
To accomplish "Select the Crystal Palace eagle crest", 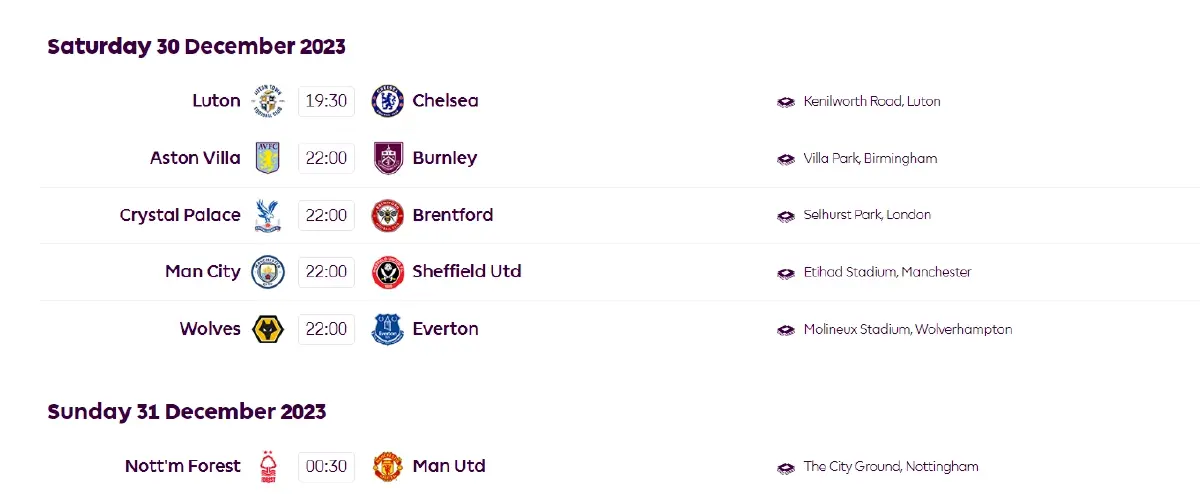I will (268, 215).
